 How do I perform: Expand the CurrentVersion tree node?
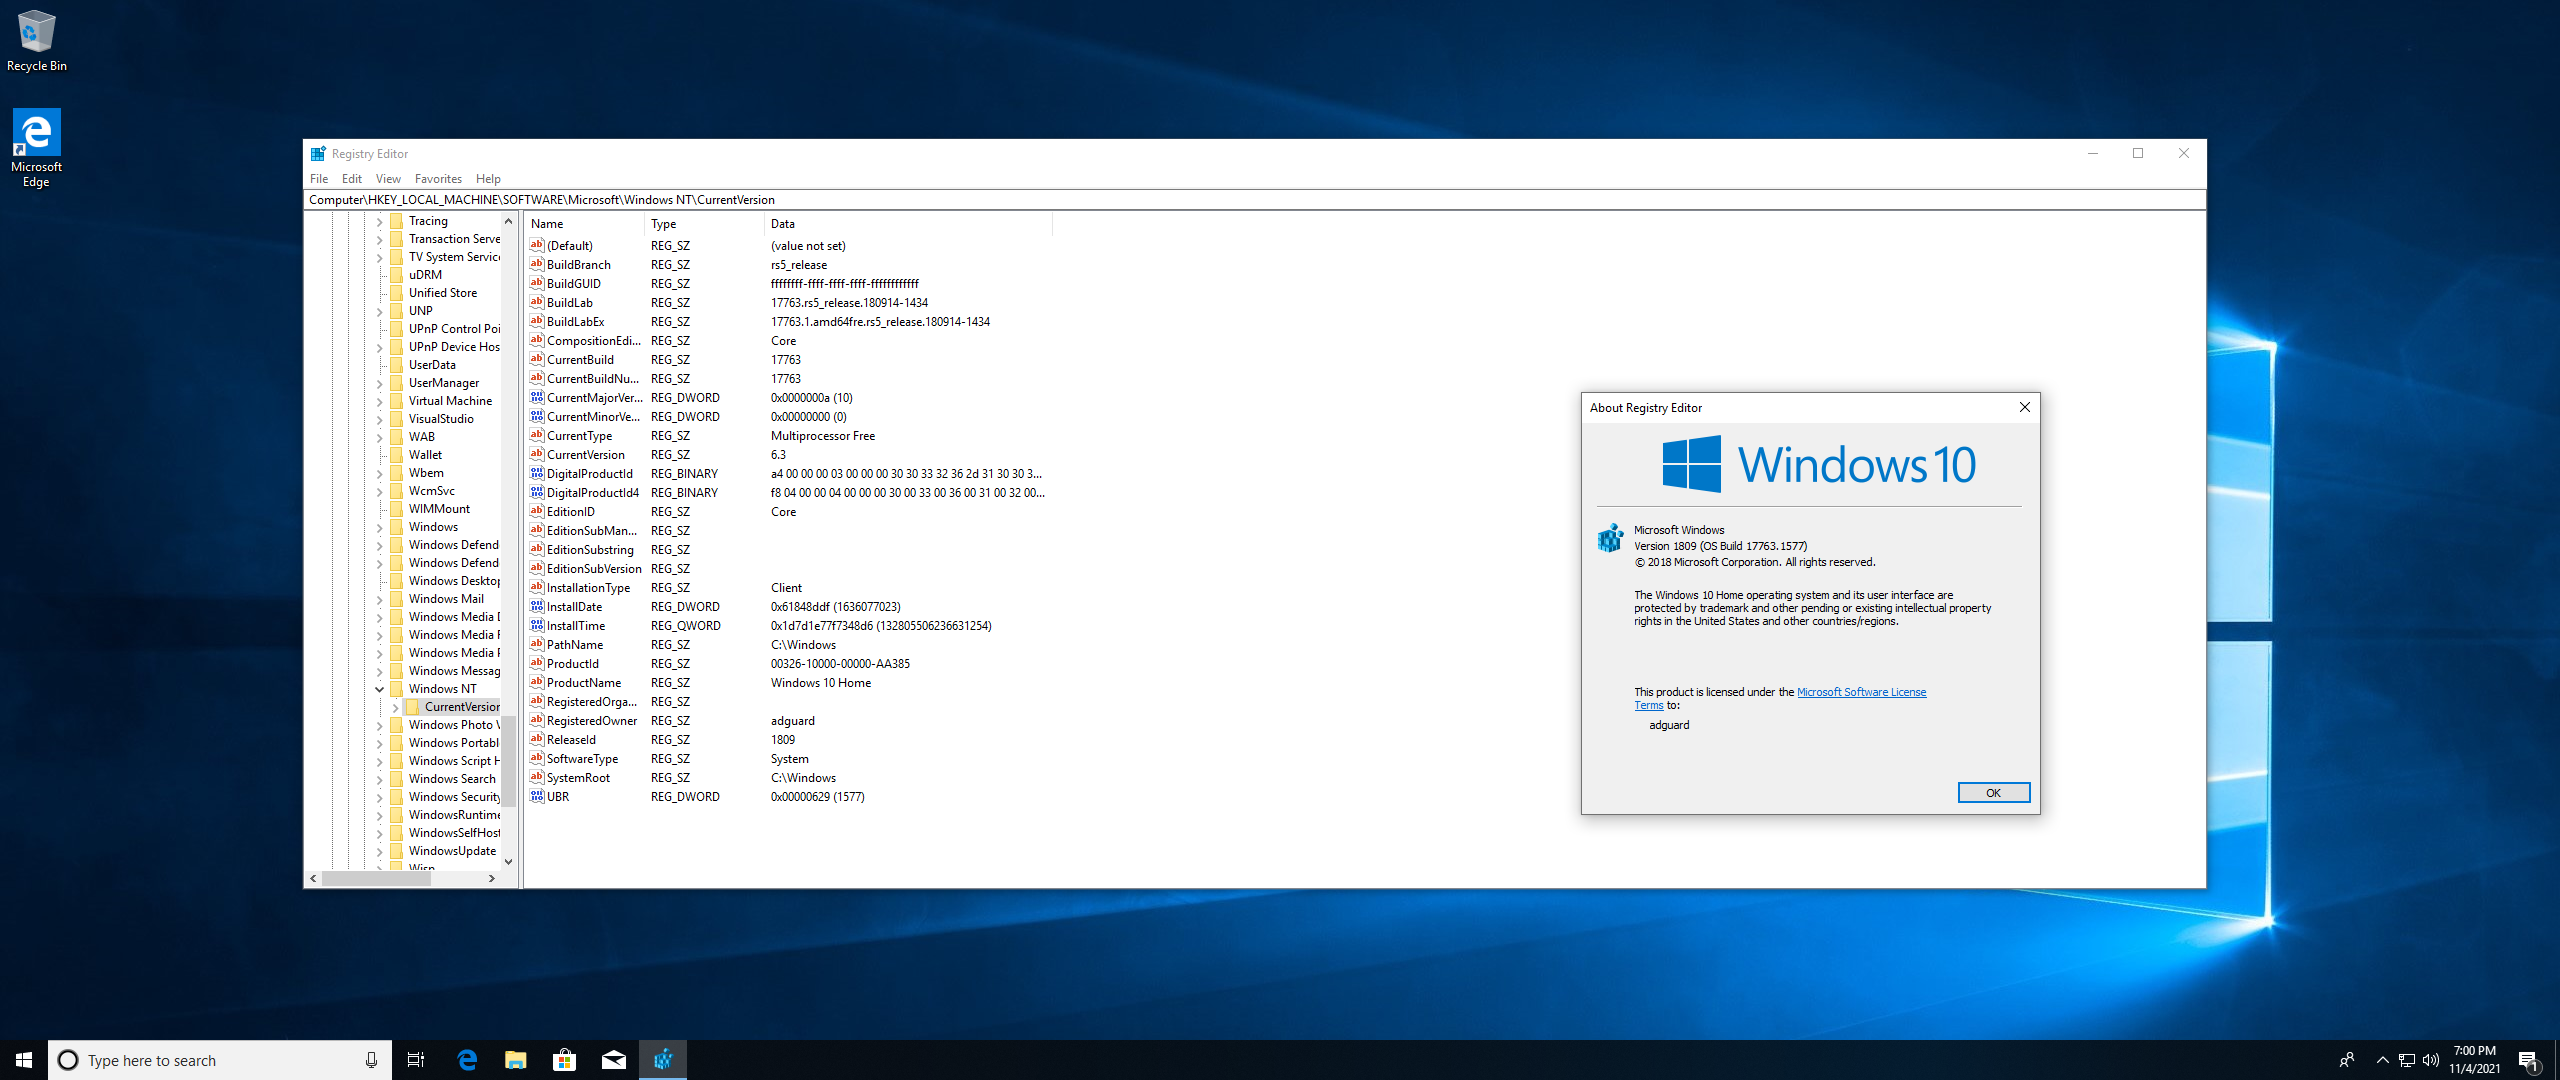coord(396,707)
